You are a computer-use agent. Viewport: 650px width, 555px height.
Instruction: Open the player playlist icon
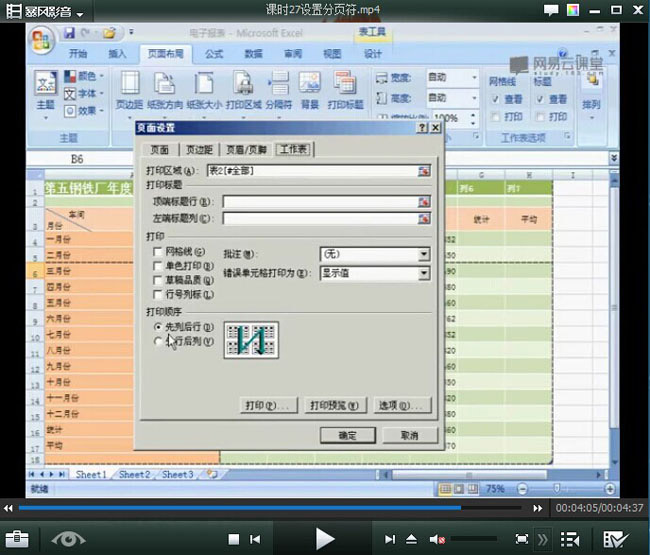click(x=570, y=539)
